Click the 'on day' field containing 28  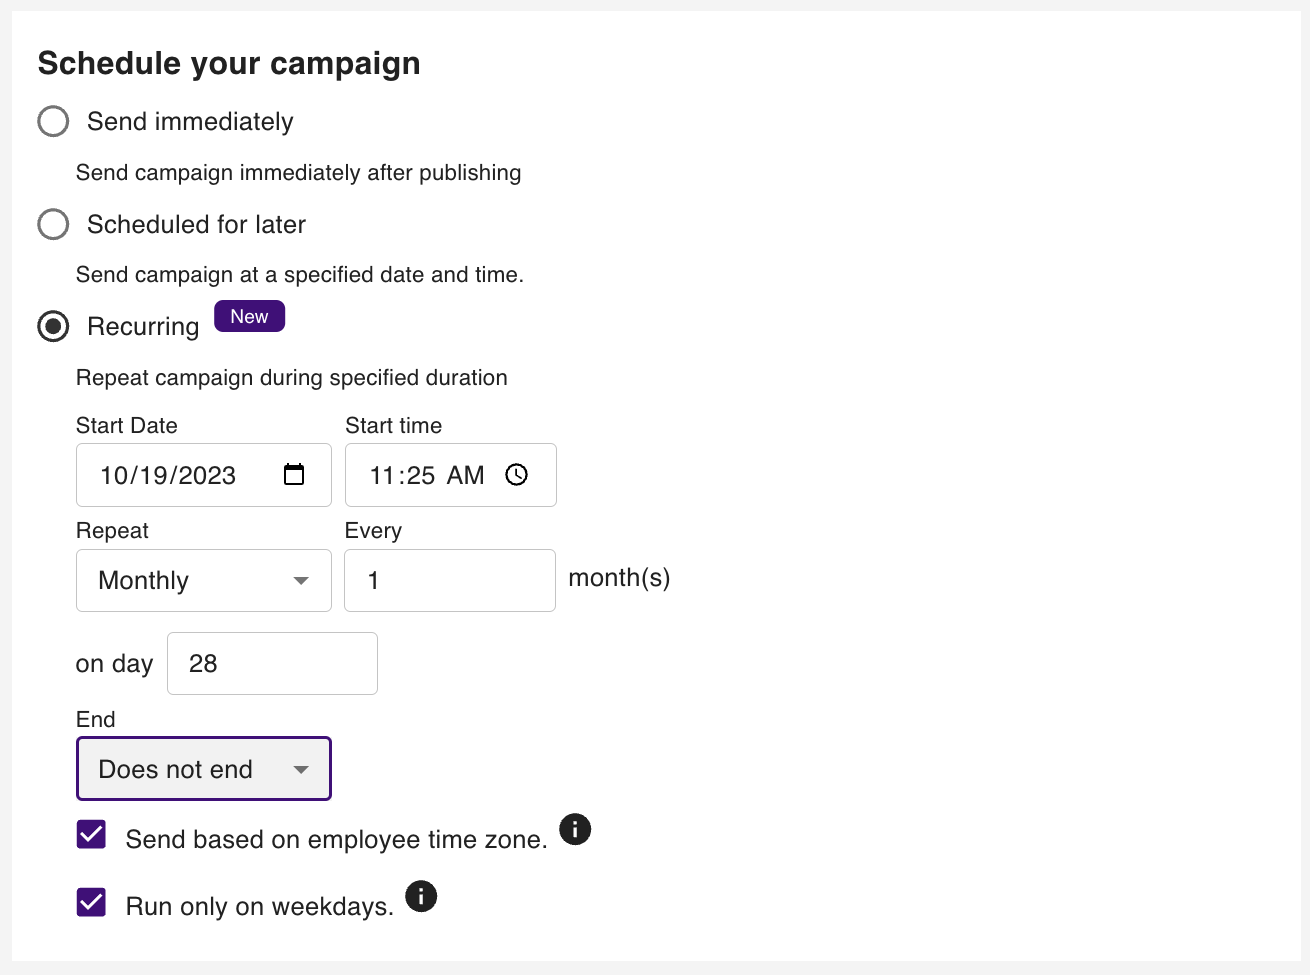click(272, 664)
